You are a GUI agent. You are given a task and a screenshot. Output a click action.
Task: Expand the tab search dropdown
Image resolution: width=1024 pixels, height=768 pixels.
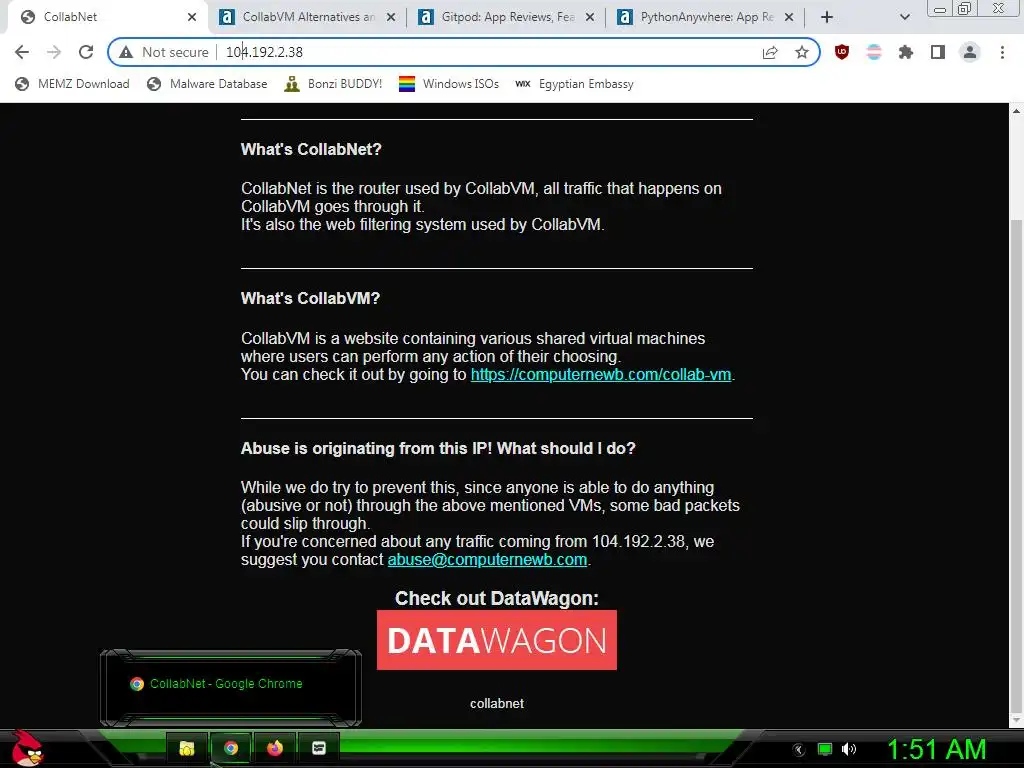click(904, 17)
